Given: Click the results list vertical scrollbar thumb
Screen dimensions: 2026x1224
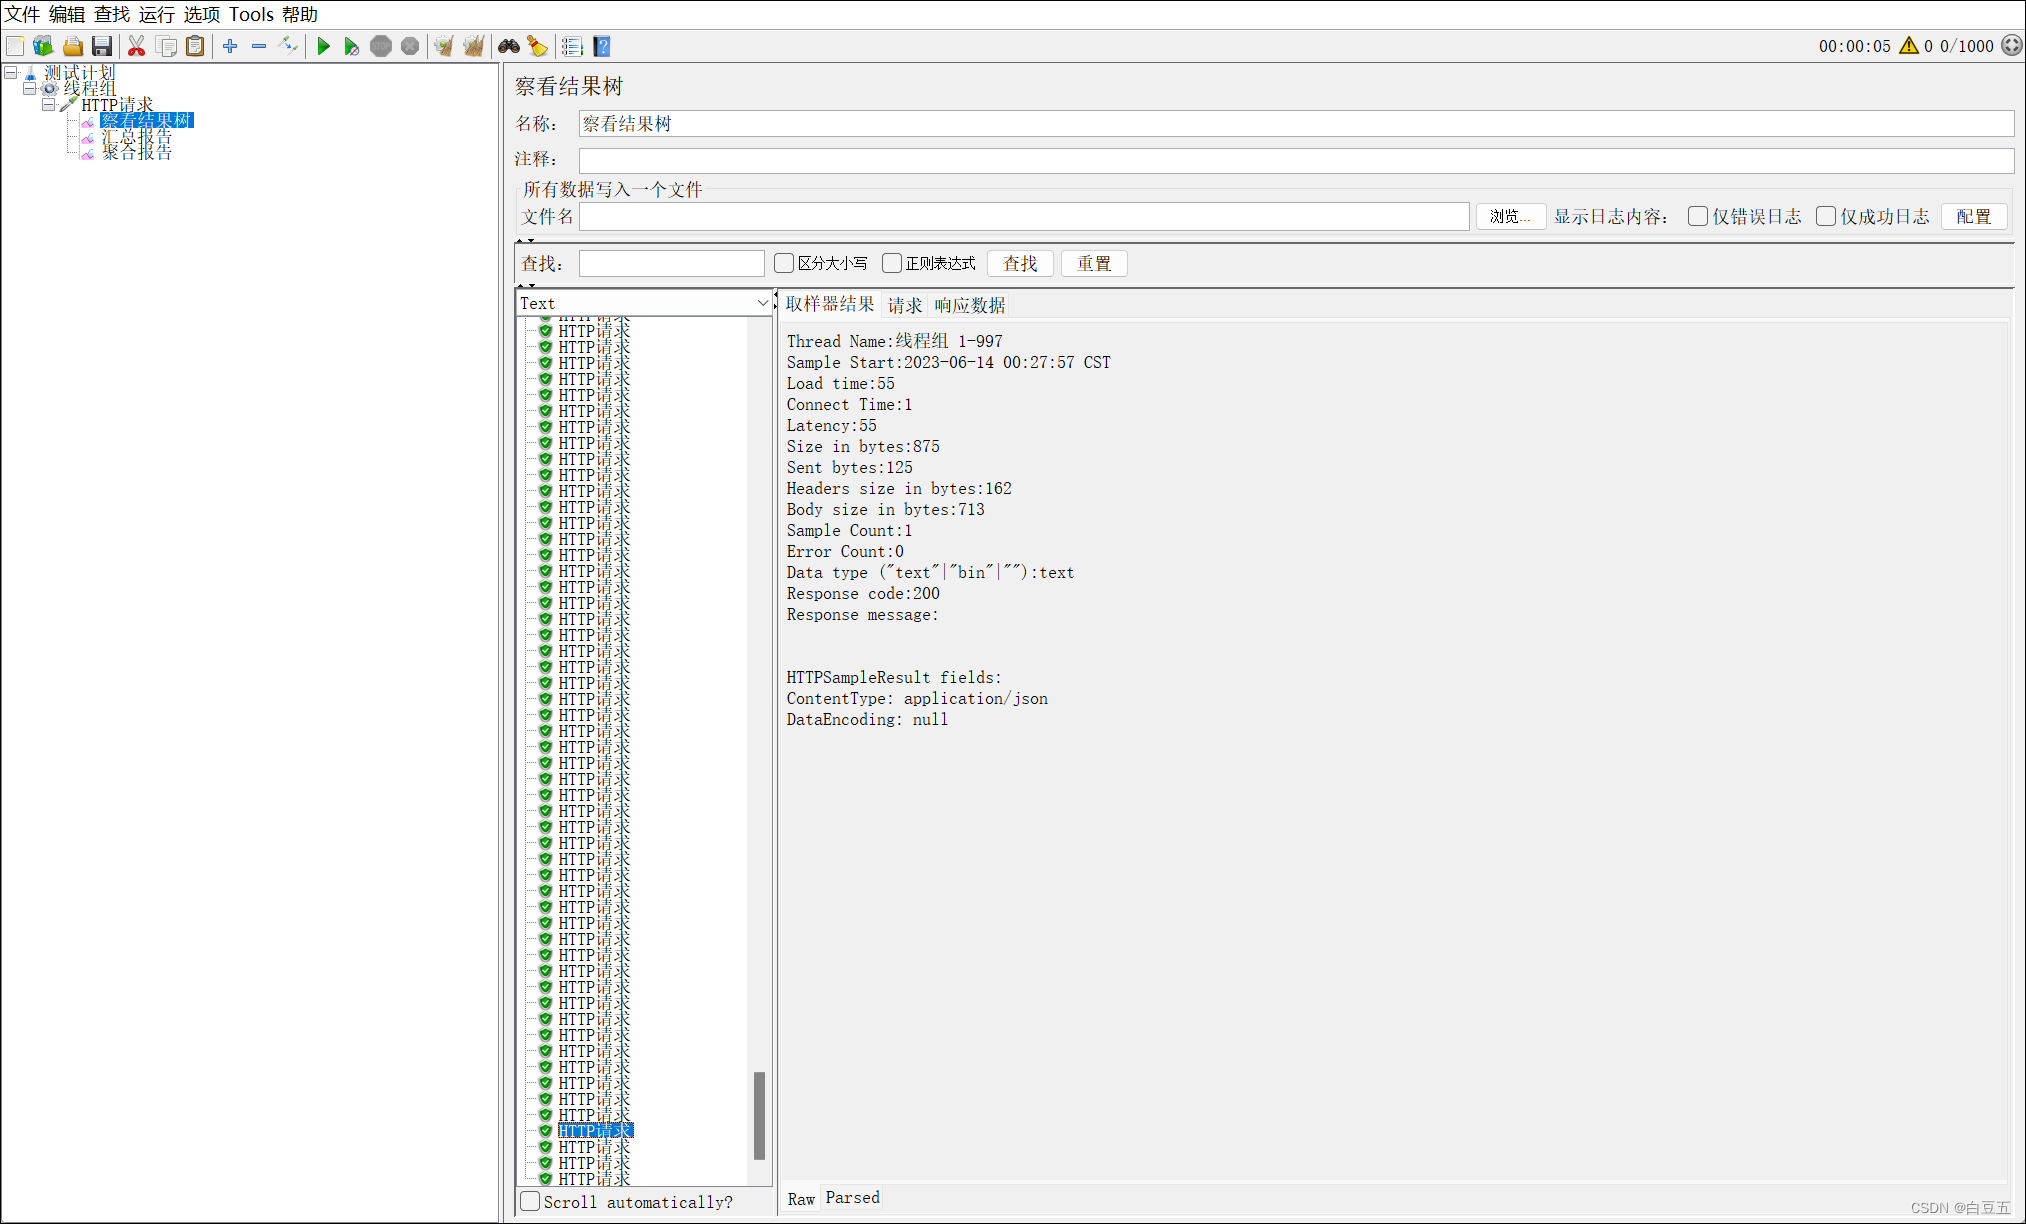Looking at the screenshot, I should coord(759,1114).
